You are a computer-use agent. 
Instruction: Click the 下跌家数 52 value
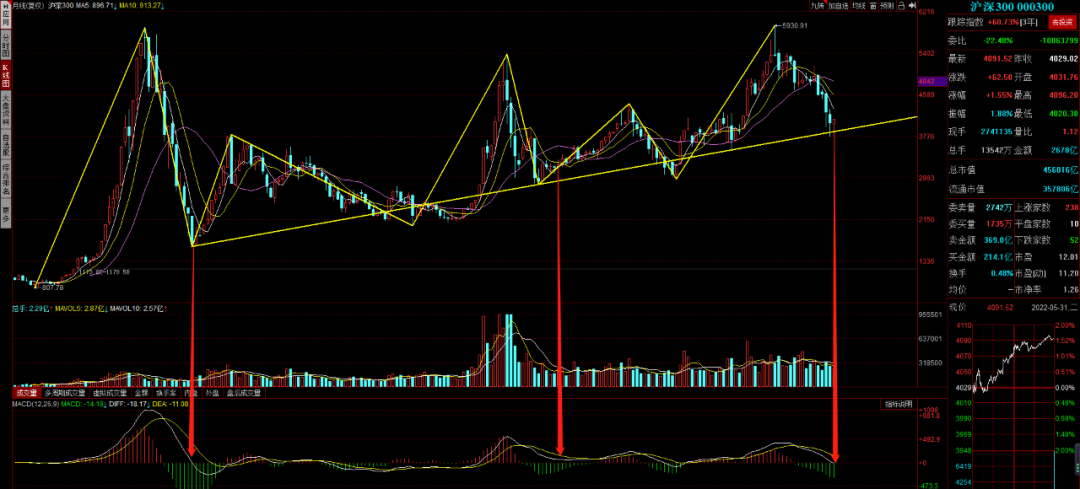(x=1072, y=240)
